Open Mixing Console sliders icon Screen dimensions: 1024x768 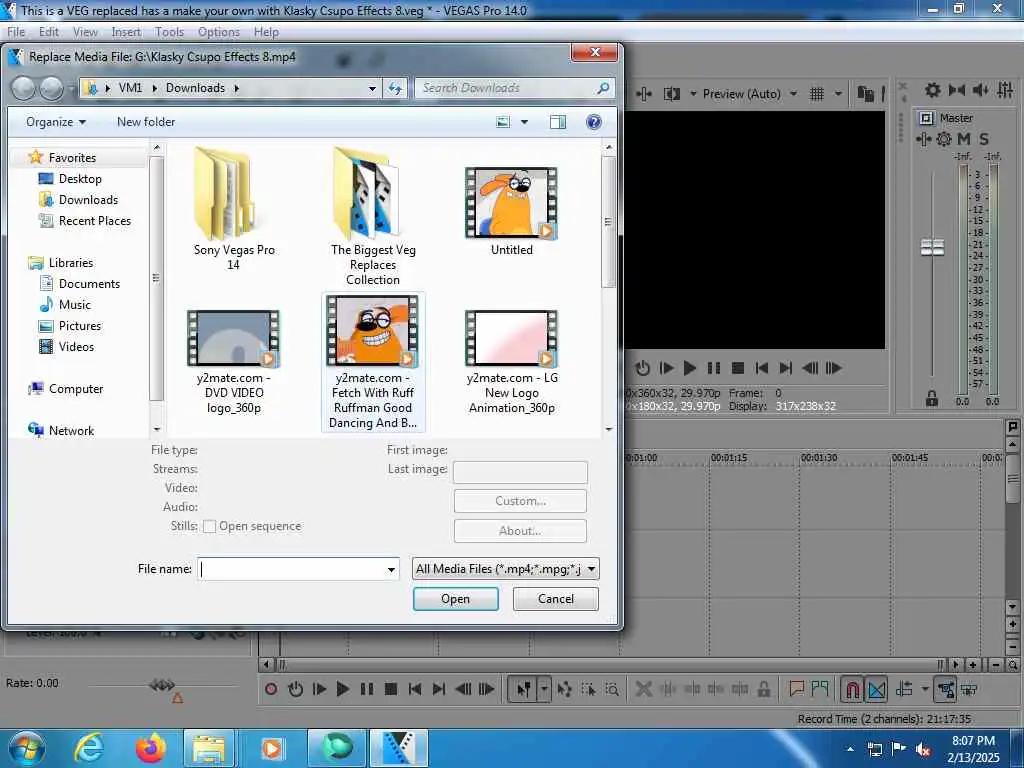tap(1006, 90)
